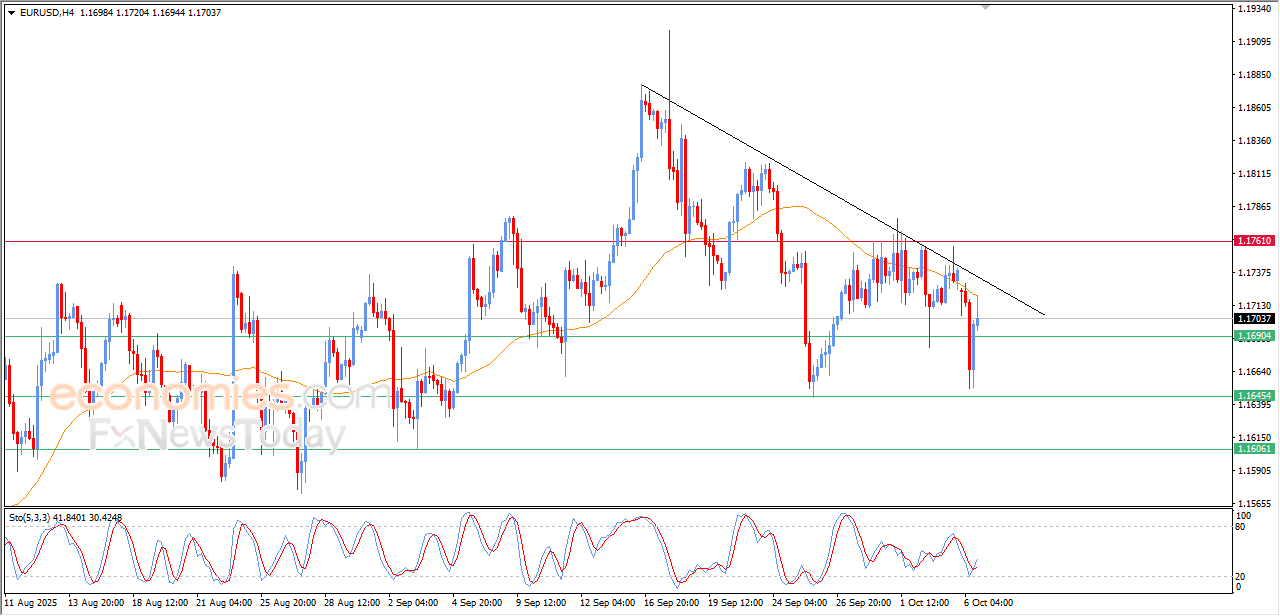The height and width of the screenshot is (616, 1280).
Task: Click the grey chart shift triangle marker
Action: 987,7
